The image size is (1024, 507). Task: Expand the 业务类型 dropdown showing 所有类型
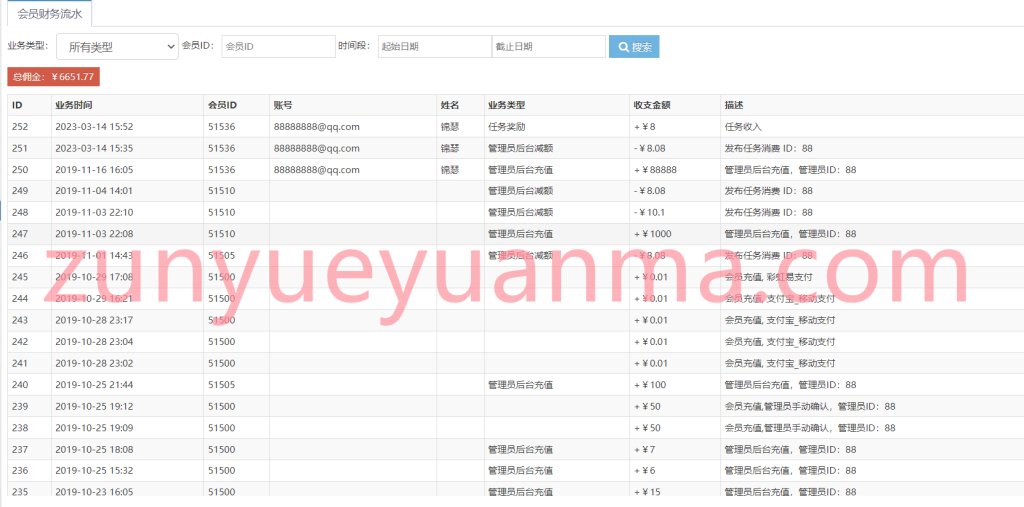pyautogui.click(x=118, y=46)
